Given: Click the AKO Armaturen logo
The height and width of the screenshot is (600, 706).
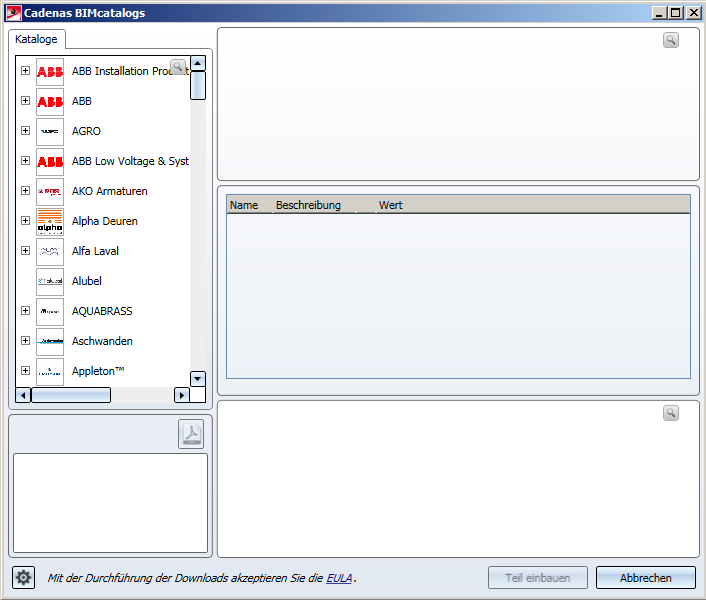Looking at the screenshot, I should [x=50, y=192].
